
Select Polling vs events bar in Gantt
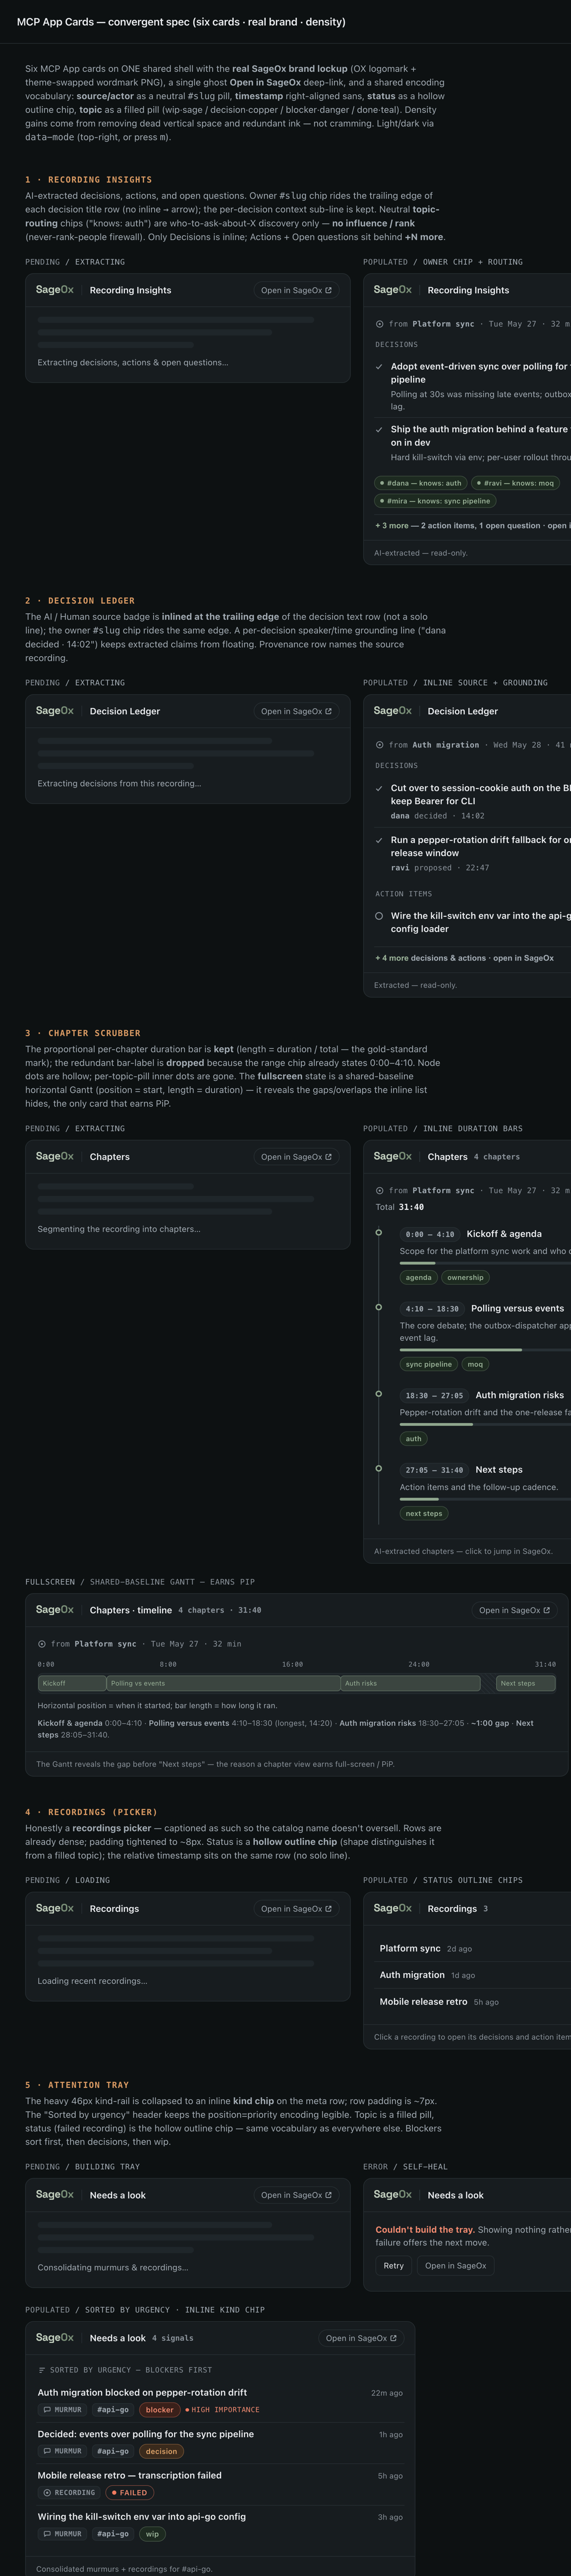pos(223,1683)
